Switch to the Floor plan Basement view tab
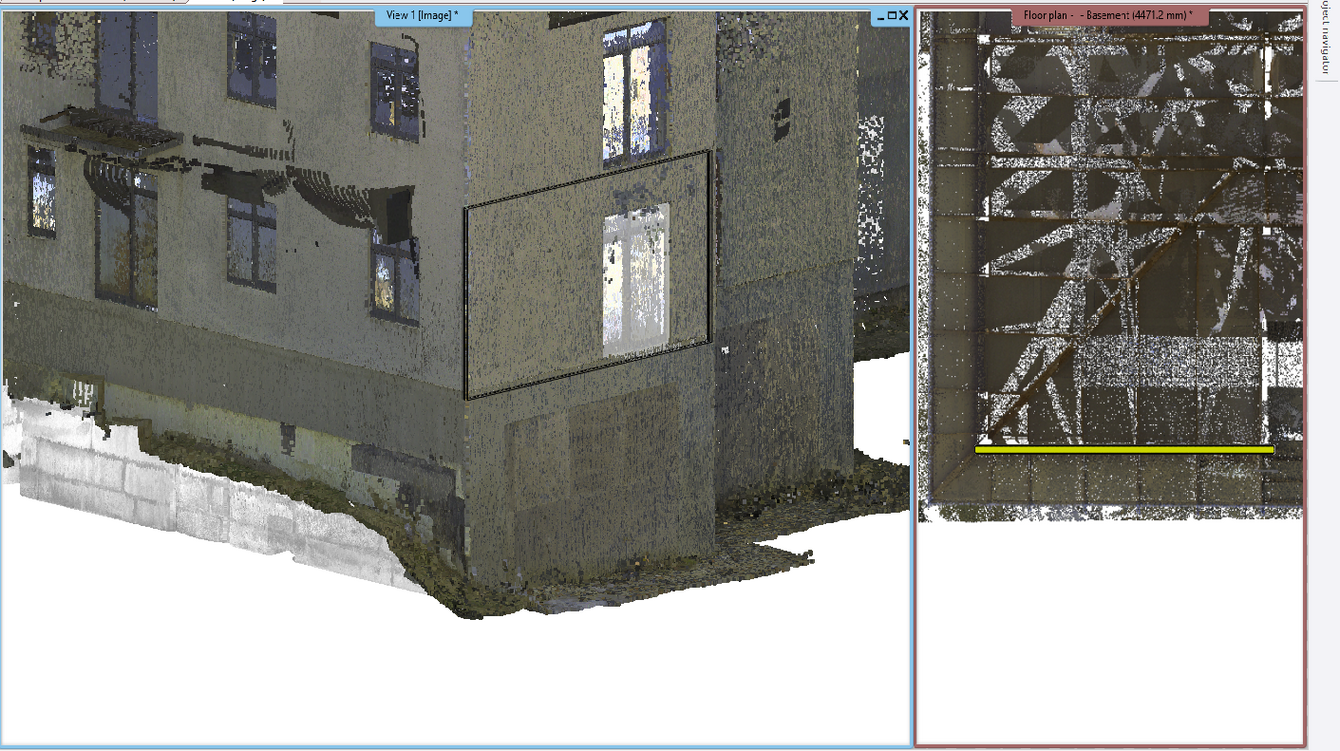This screenshot has width=1340, height=751. tap(1109, 16)
